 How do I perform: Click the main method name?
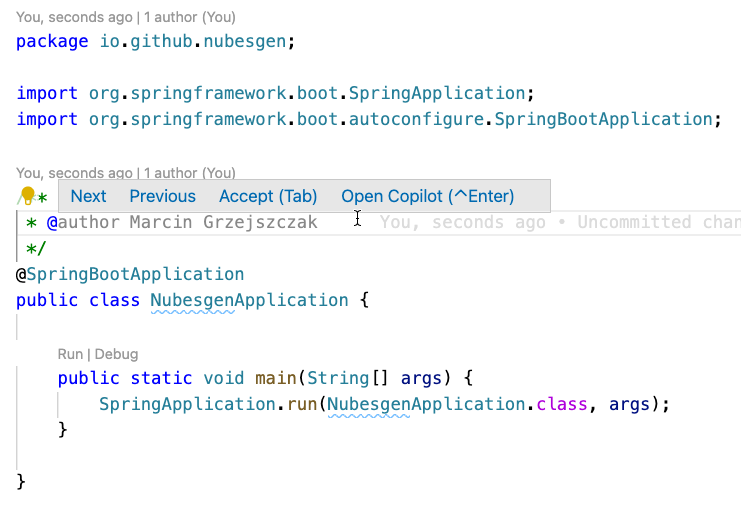[x=276, y=379]
